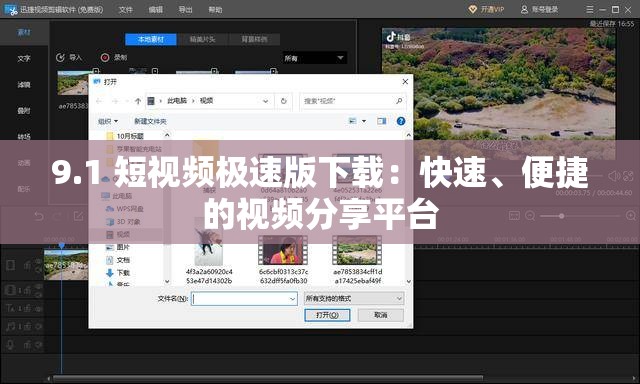Screen dimensions: 640x384
Task: Click the blue help icon in dialog
Action: tap(401, 121)
